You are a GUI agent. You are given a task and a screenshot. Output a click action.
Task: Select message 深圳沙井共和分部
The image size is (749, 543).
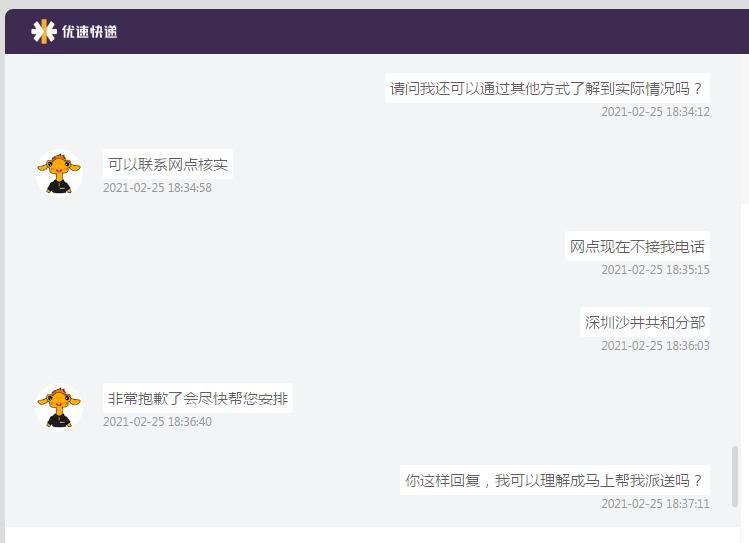645,322
